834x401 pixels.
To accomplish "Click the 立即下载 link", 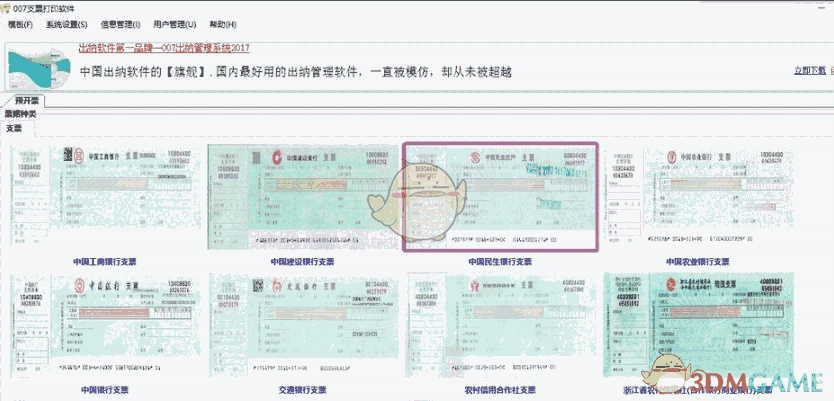I will tap(810, 71).
